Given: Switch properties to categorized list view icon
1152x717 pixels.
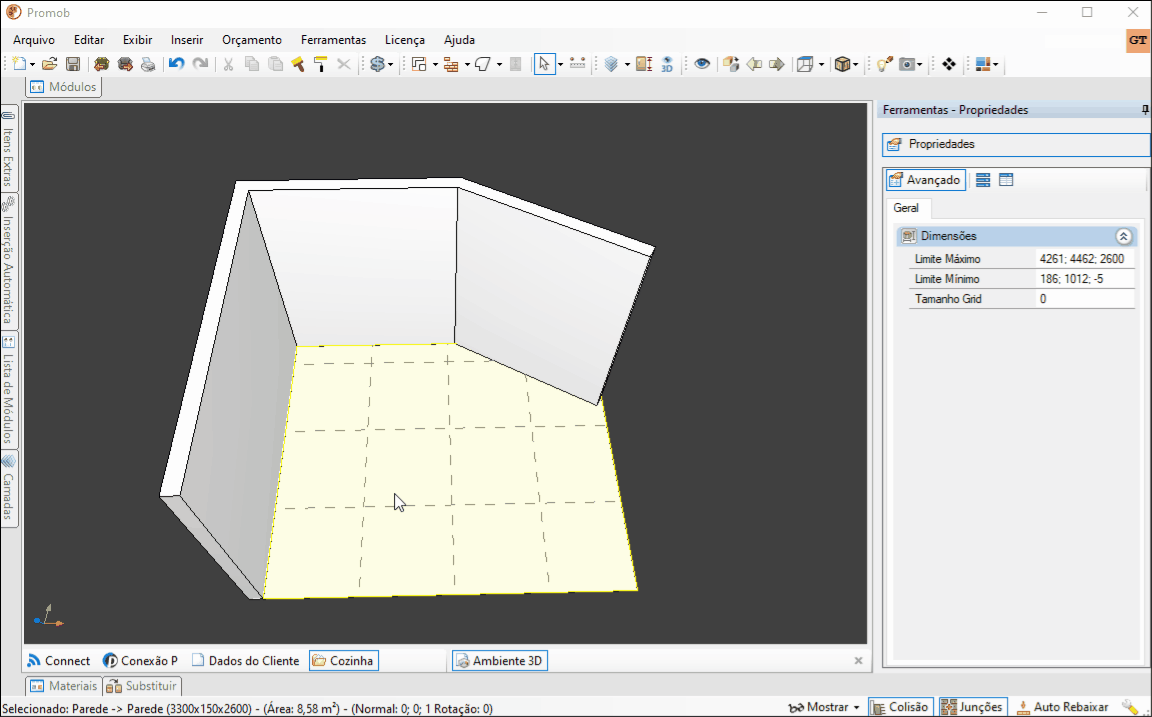Looking at the screenshot, I should pos(983,180).
